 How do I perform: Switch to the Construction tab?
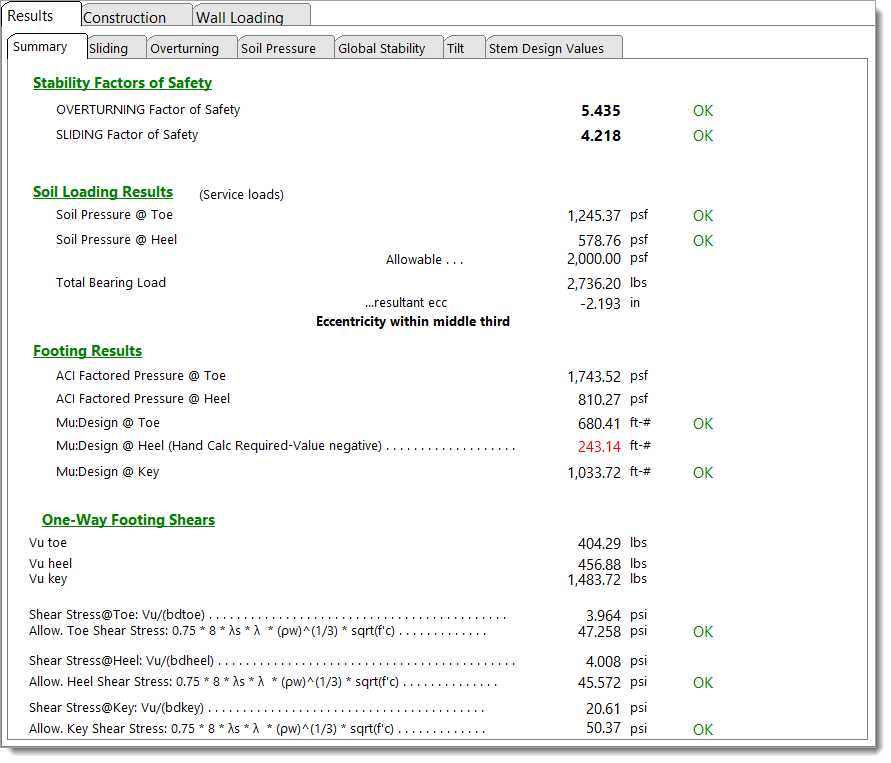coord(125,17)
